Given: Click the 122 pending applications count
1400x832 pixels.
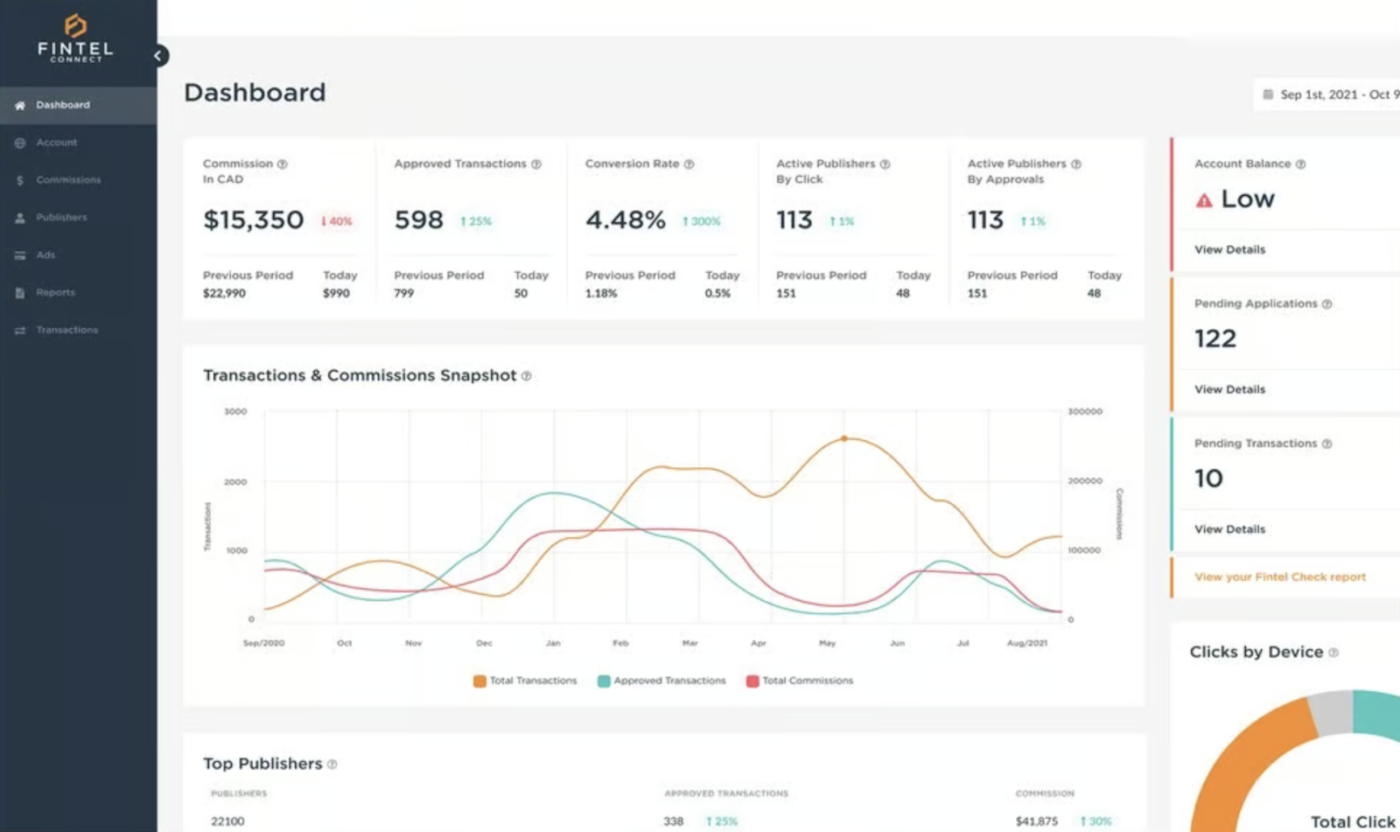Looking at the screenshot, I should point(1215,339).
